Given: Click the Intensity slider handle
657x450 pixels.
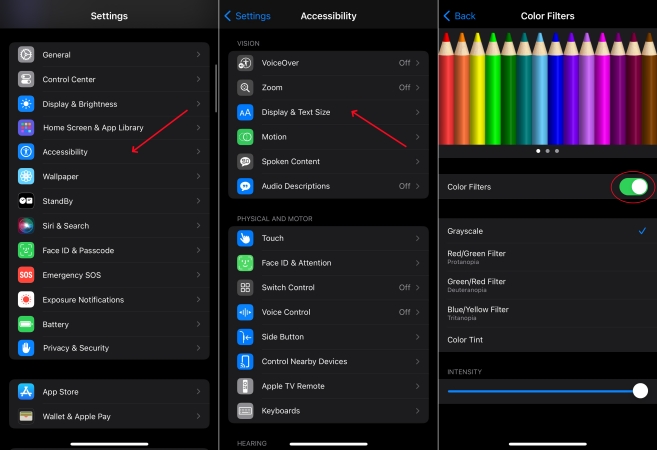Looking at the screenshot, I should pos(640,391).
